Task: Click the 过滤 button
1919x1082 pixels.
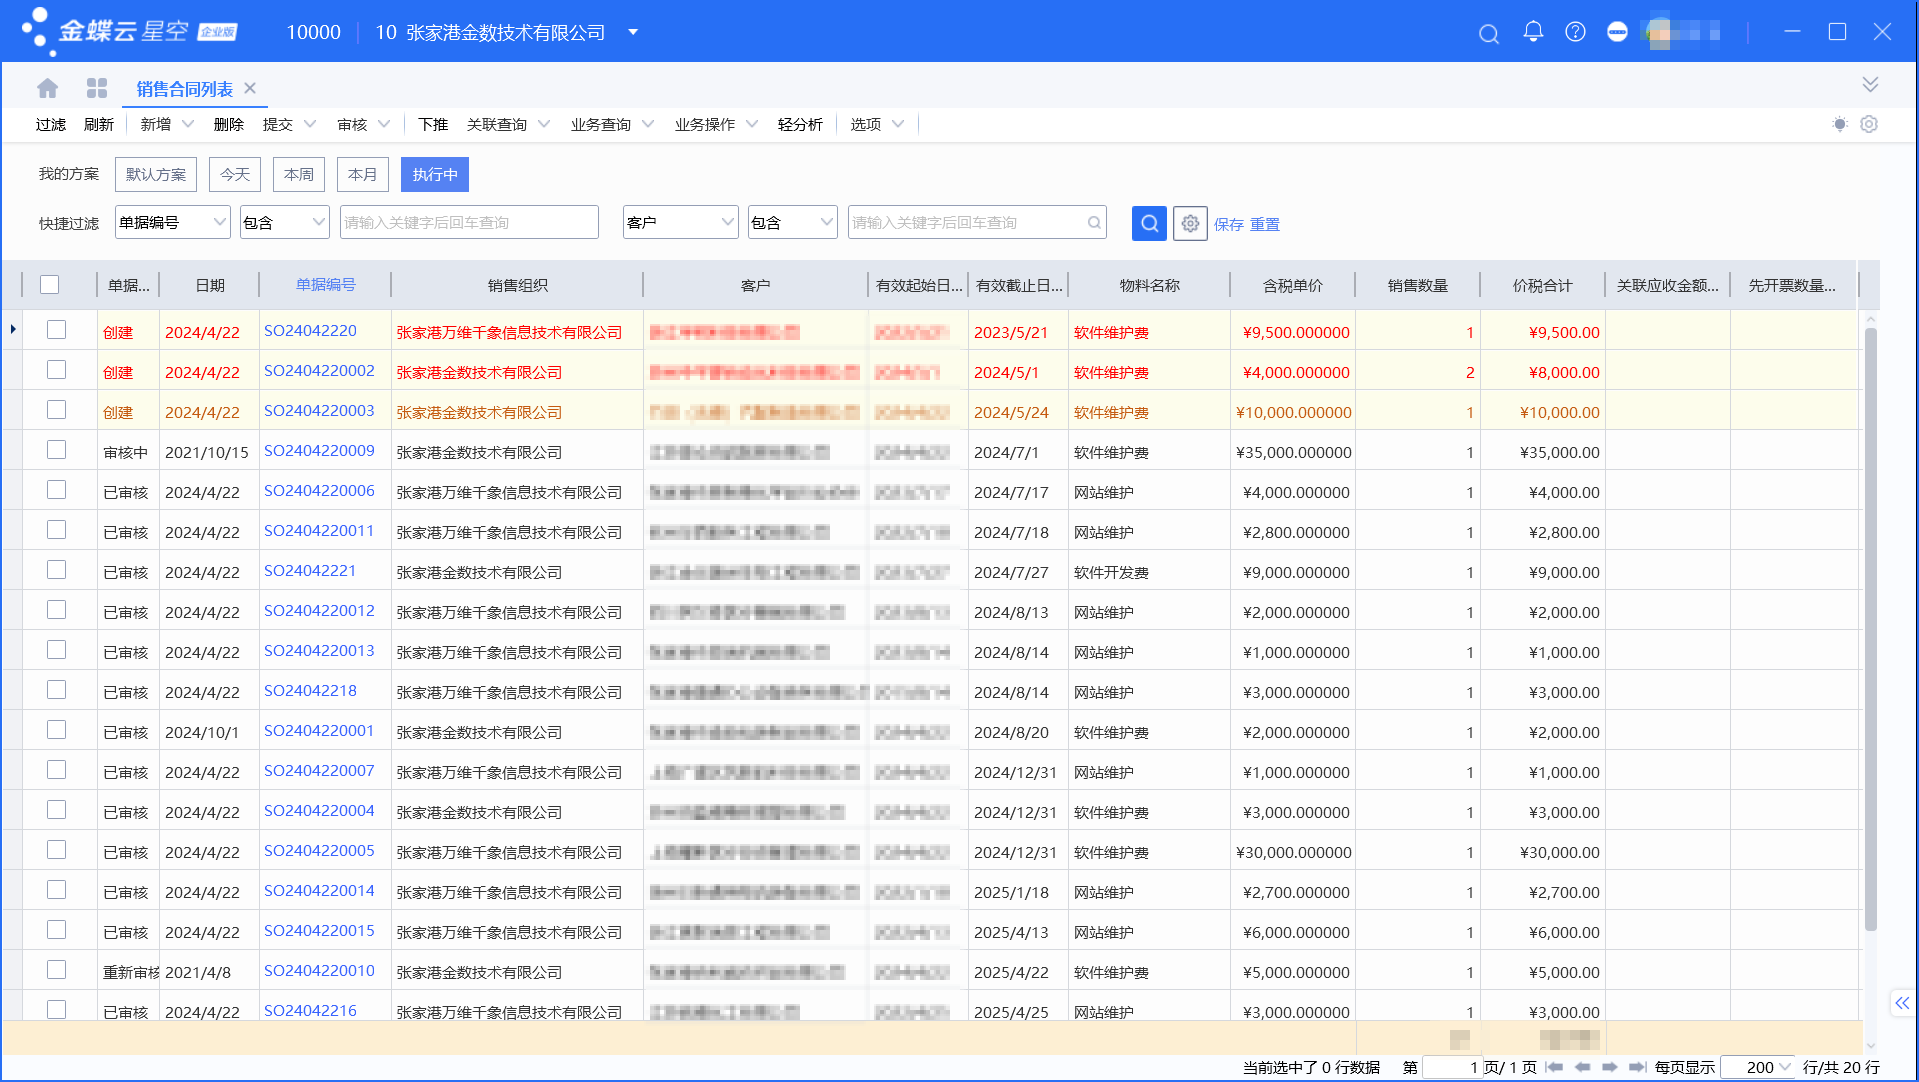Action: click(x=51, y=124)
